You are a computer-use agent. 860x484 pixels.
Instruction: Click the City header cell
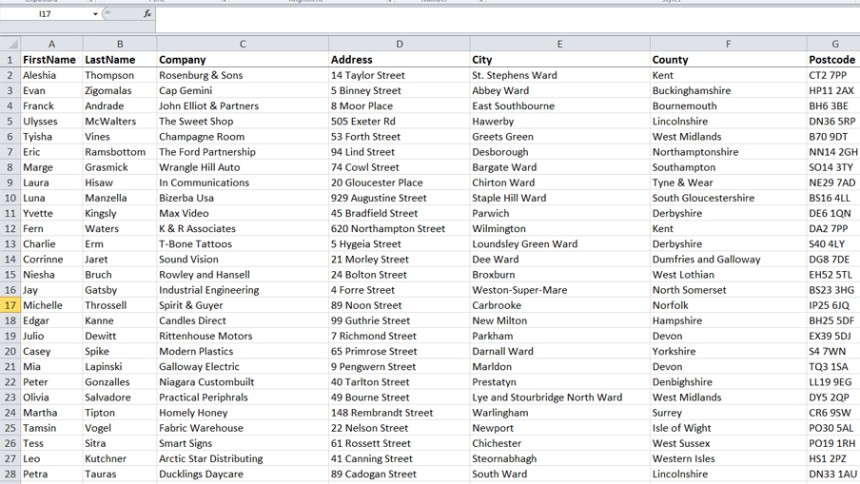pos(560,59)
